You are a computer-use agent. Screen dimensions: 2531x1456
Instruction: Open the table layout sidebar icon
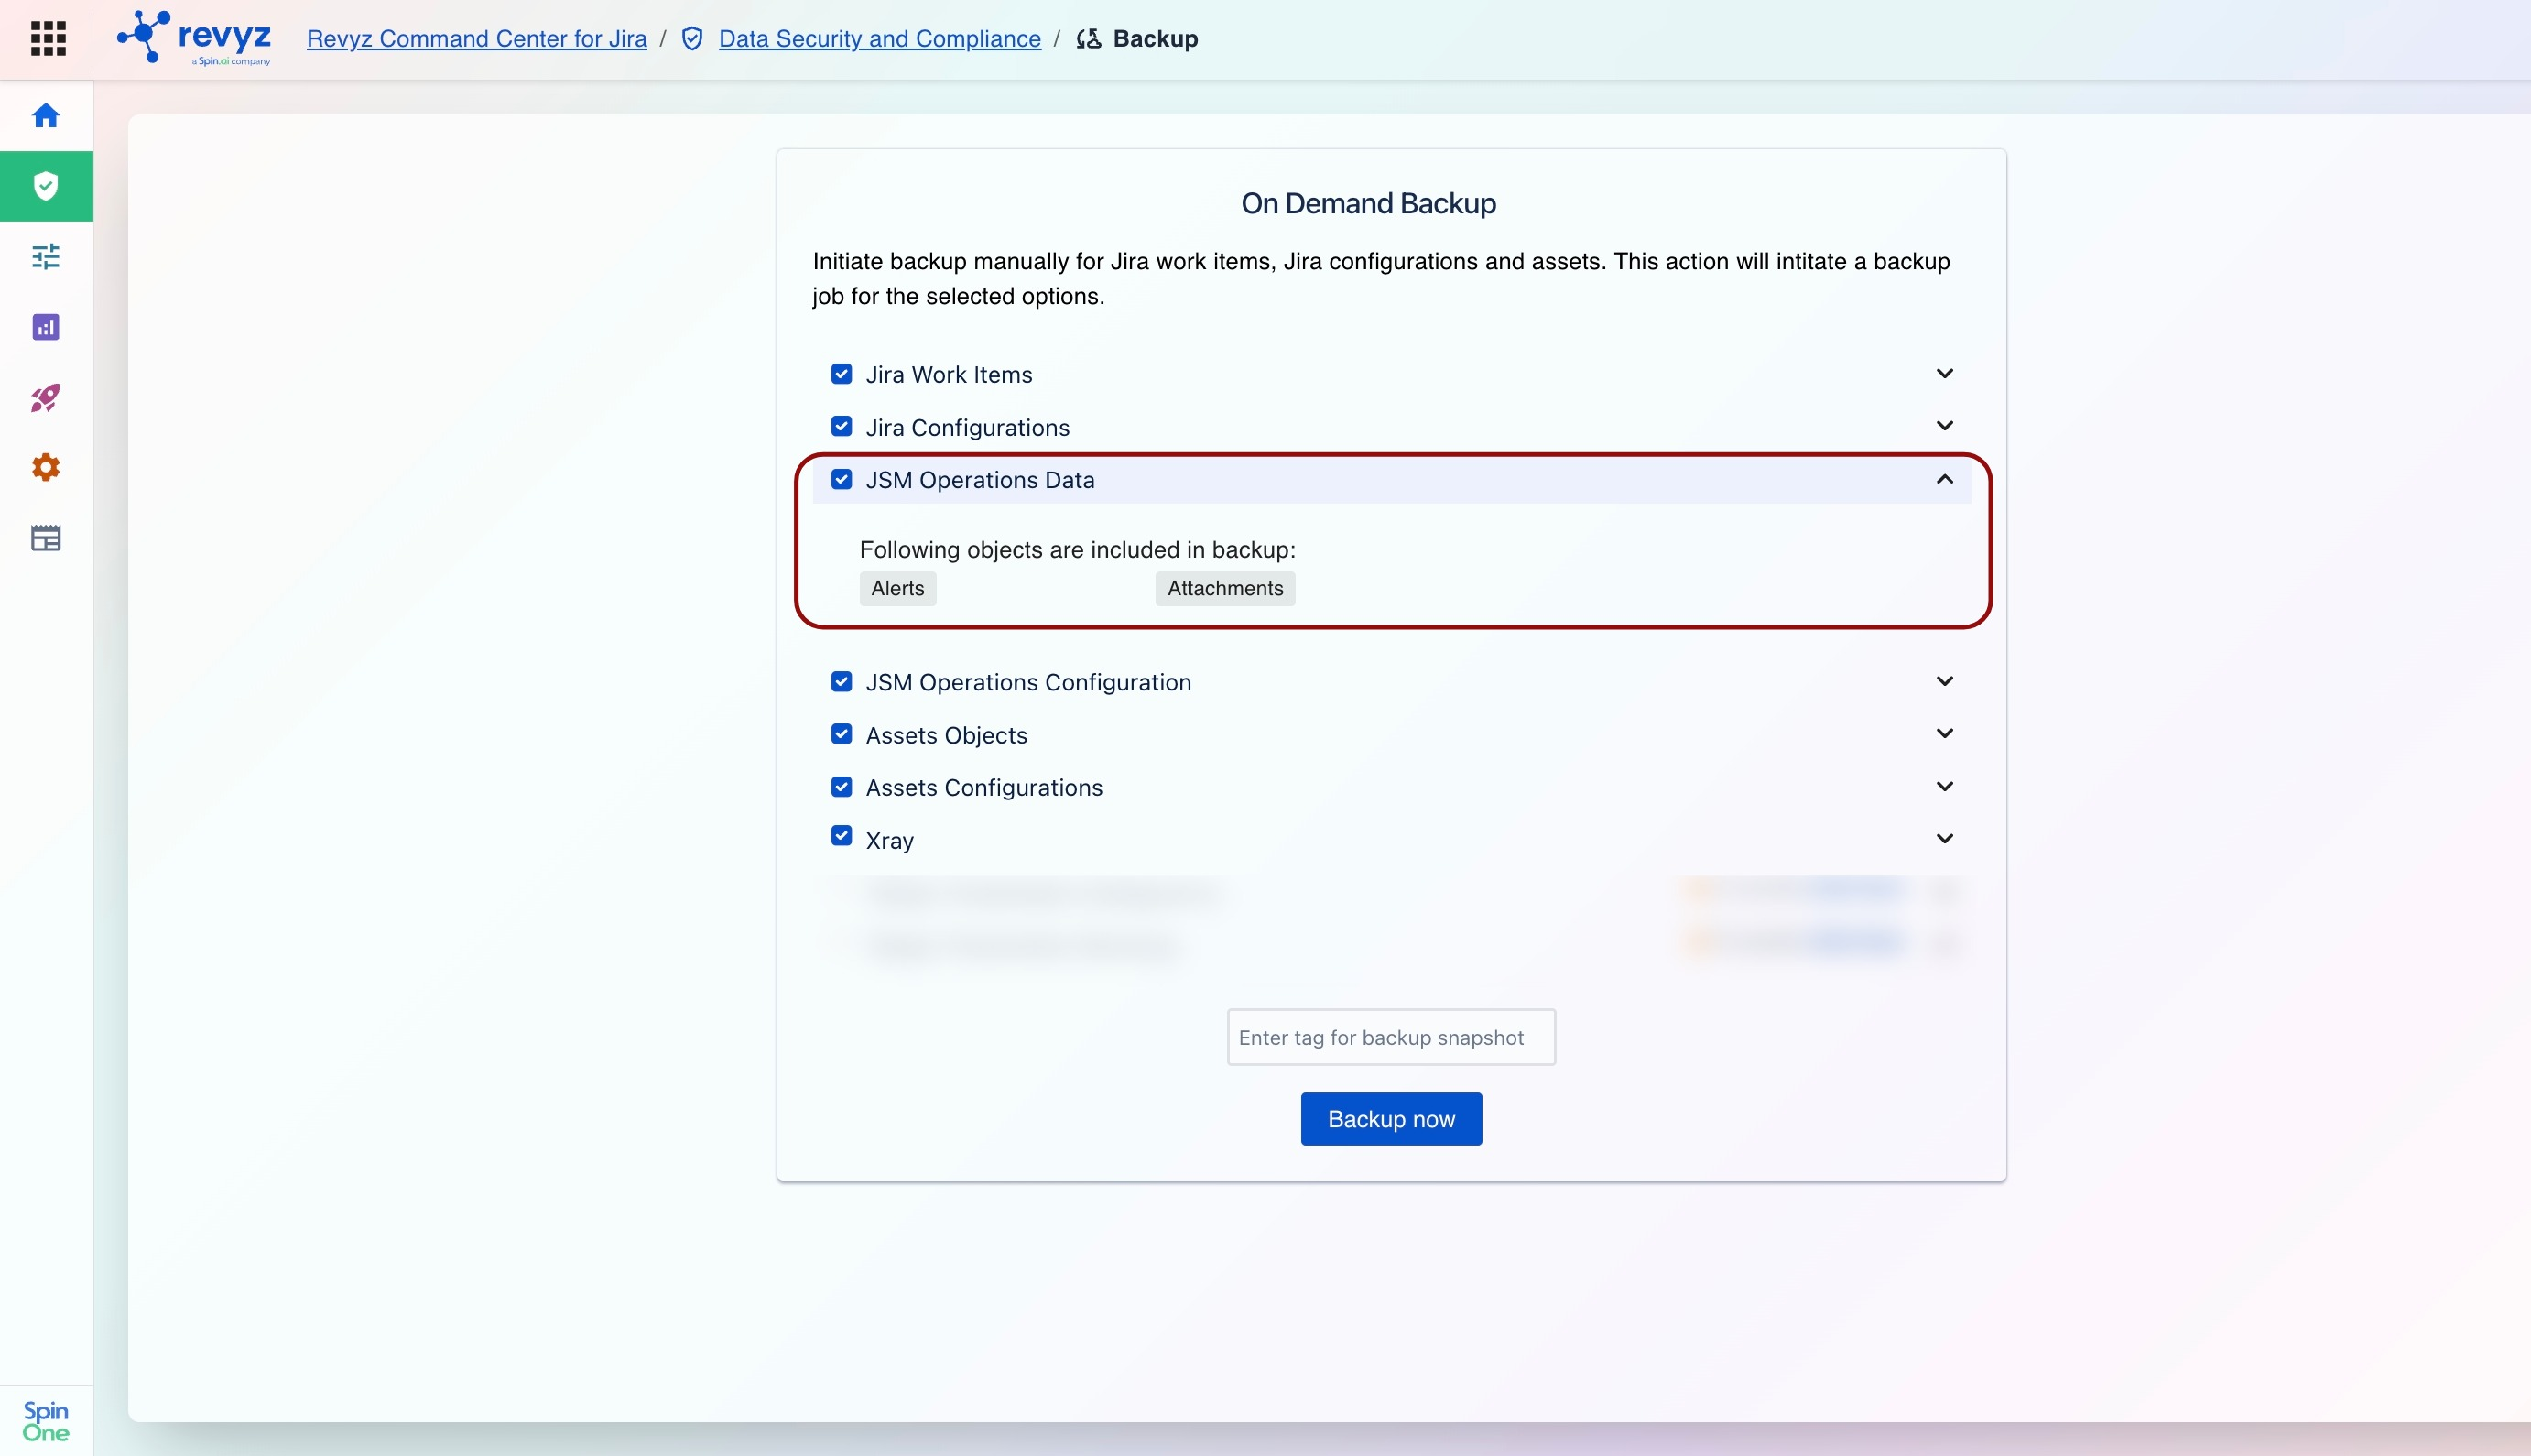[46, 538]
